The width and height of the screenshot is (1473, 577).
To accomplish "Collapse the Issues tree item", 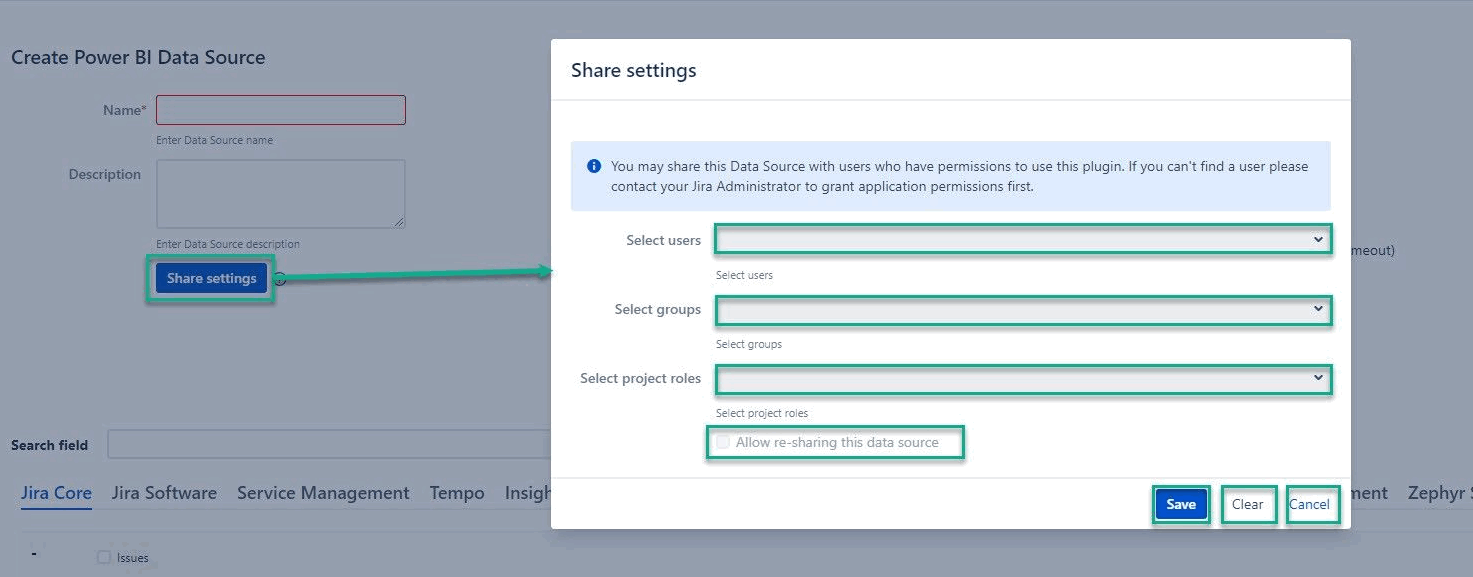I will point(34,553).
